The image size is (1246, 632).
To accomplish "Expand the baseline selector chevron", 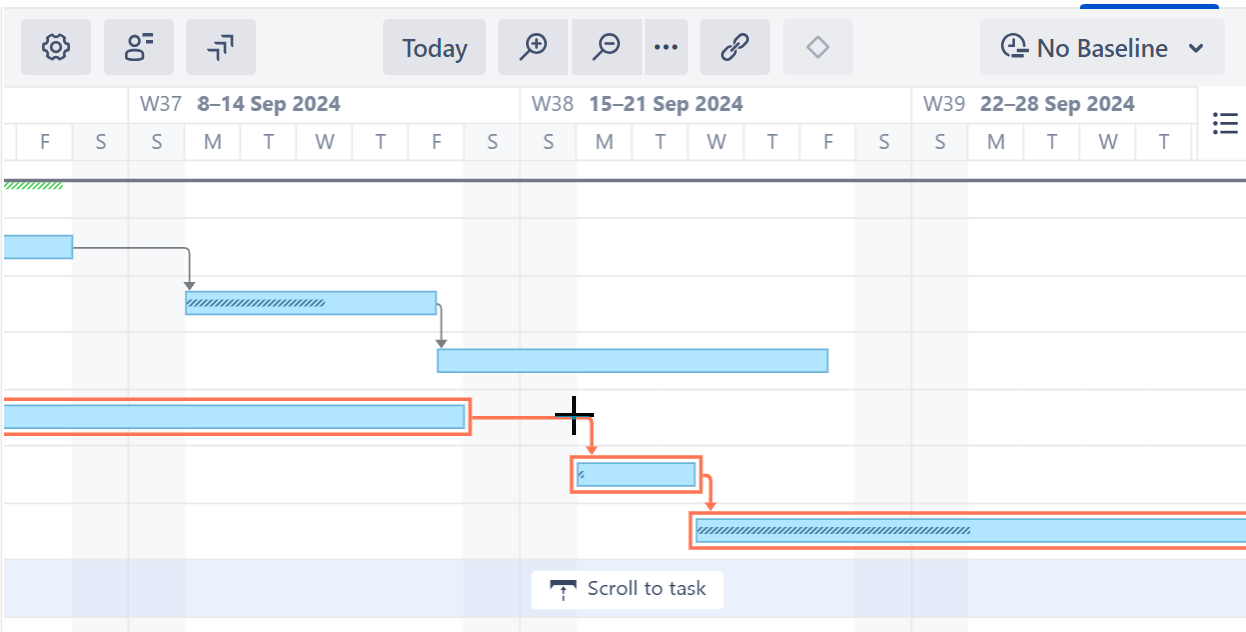I will pos(1196,47).
